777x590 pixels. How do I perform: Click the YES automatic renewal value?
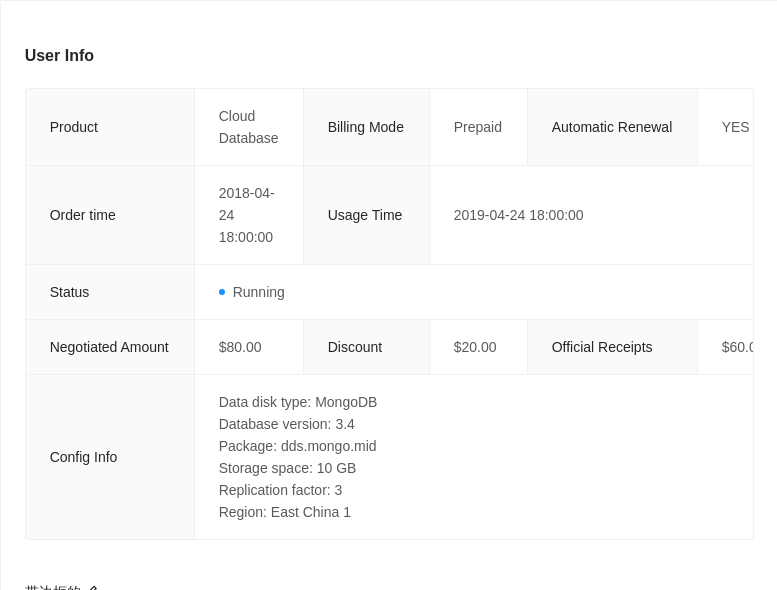(x=735, y=127)
